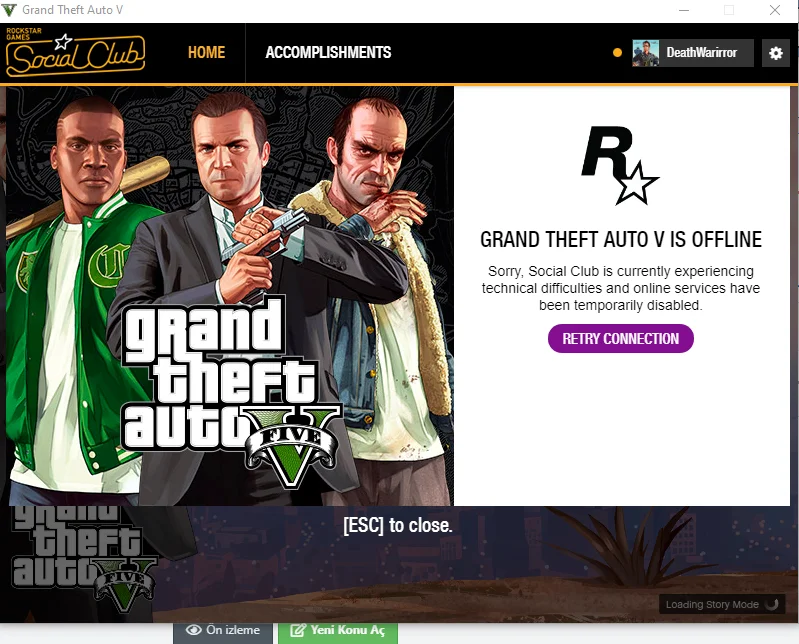
Task: Click the Grand Theft Auto V cover artwork
Action: (230, 296)
